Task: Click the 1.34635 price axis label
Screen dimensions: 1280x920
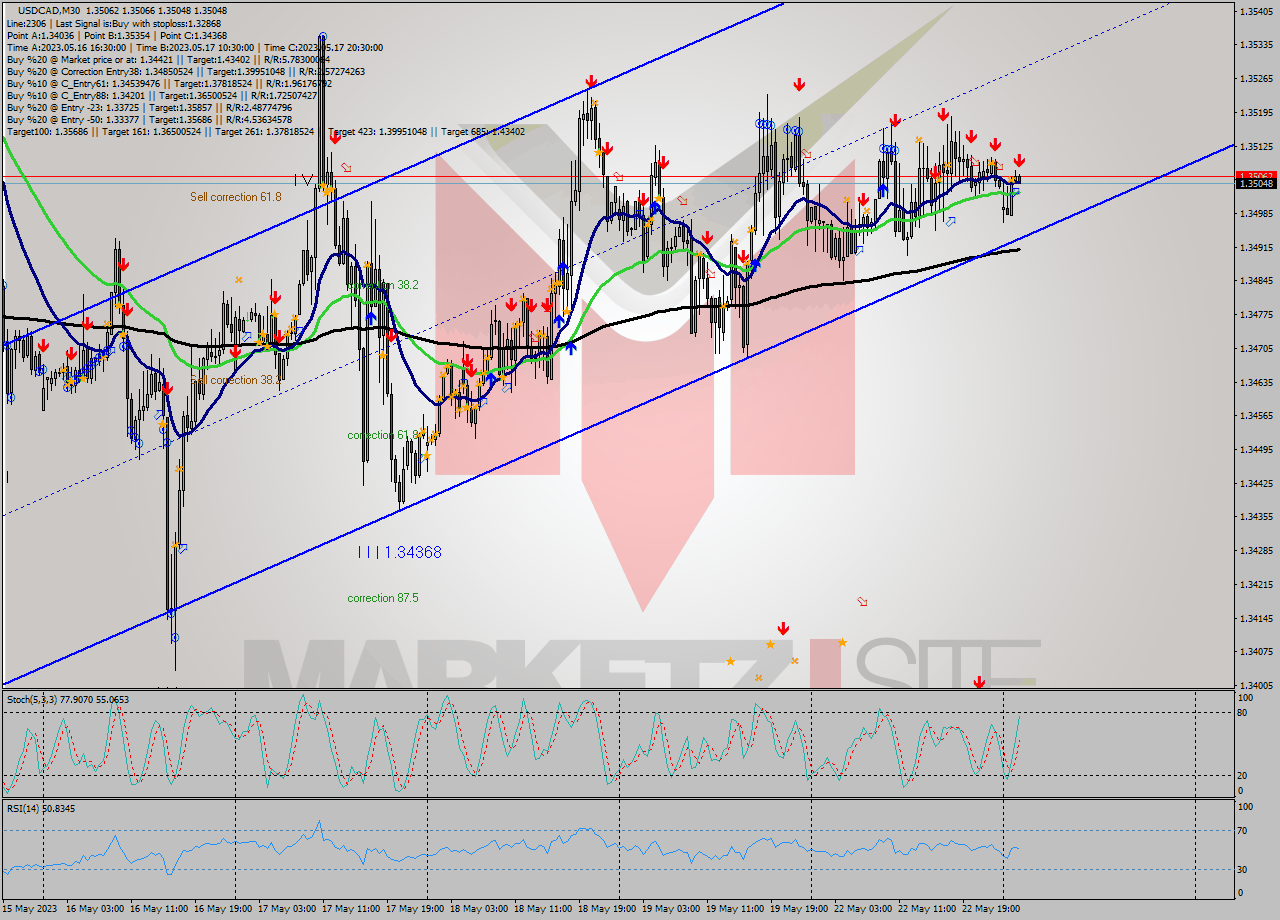Action: click(1256, 382)
